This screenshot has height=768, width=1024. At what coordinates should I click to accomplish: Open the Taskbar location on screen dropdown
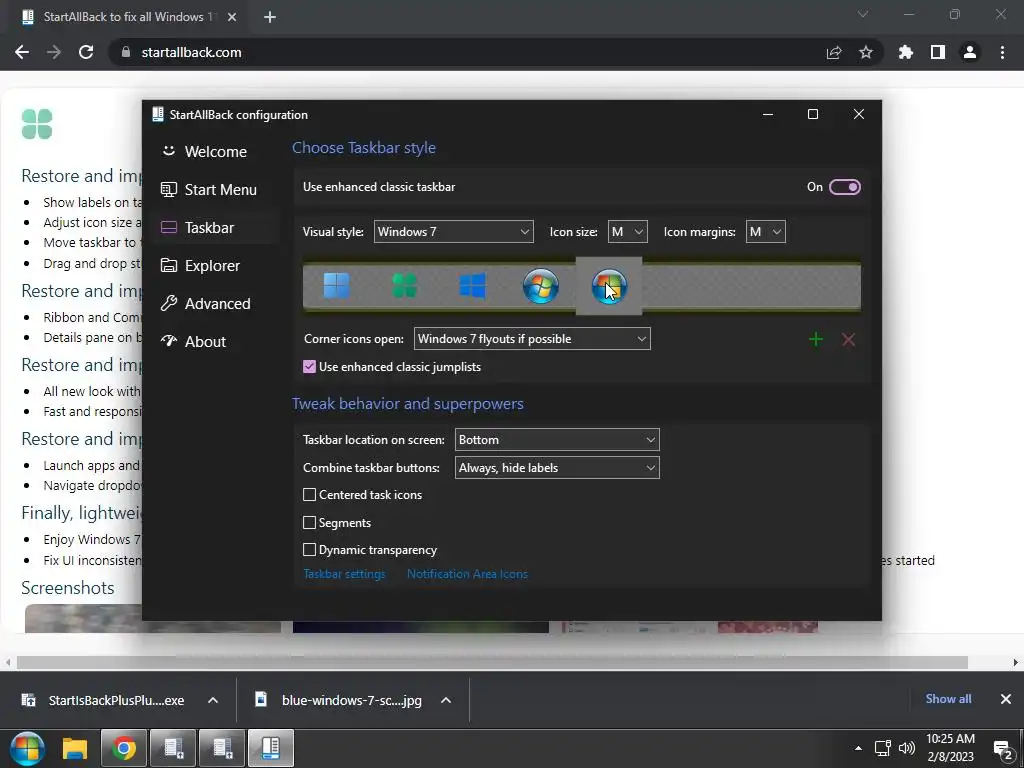tap(557, 440)
